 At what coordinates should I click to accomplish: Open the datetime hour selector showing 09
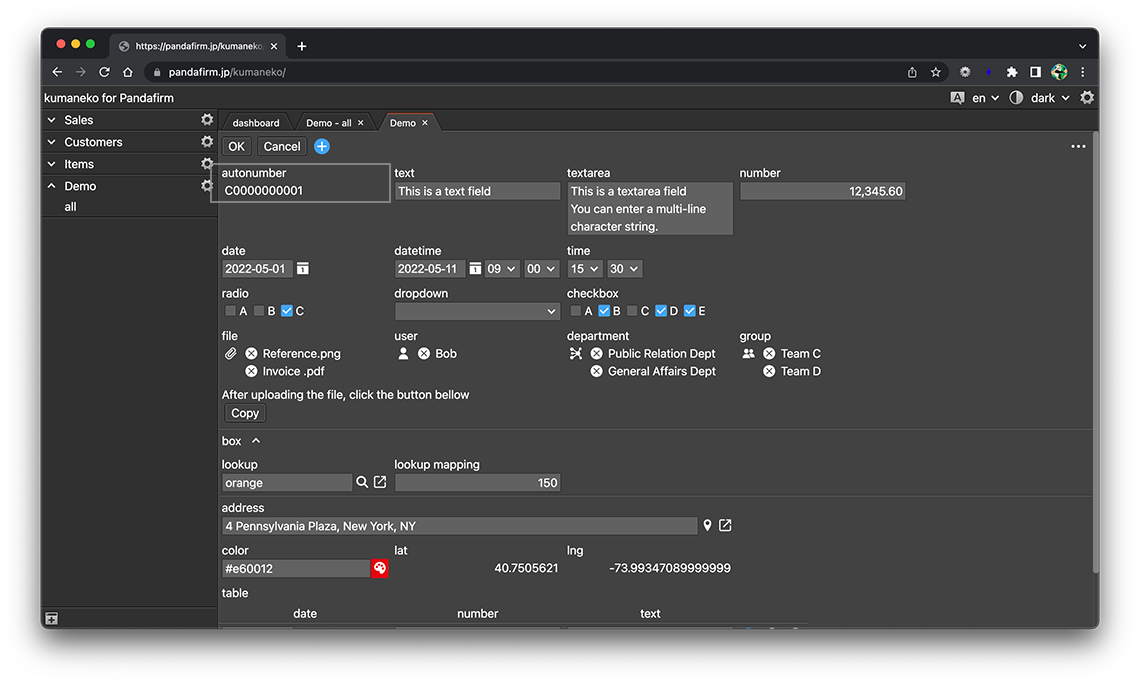click(x=502, y=269)
